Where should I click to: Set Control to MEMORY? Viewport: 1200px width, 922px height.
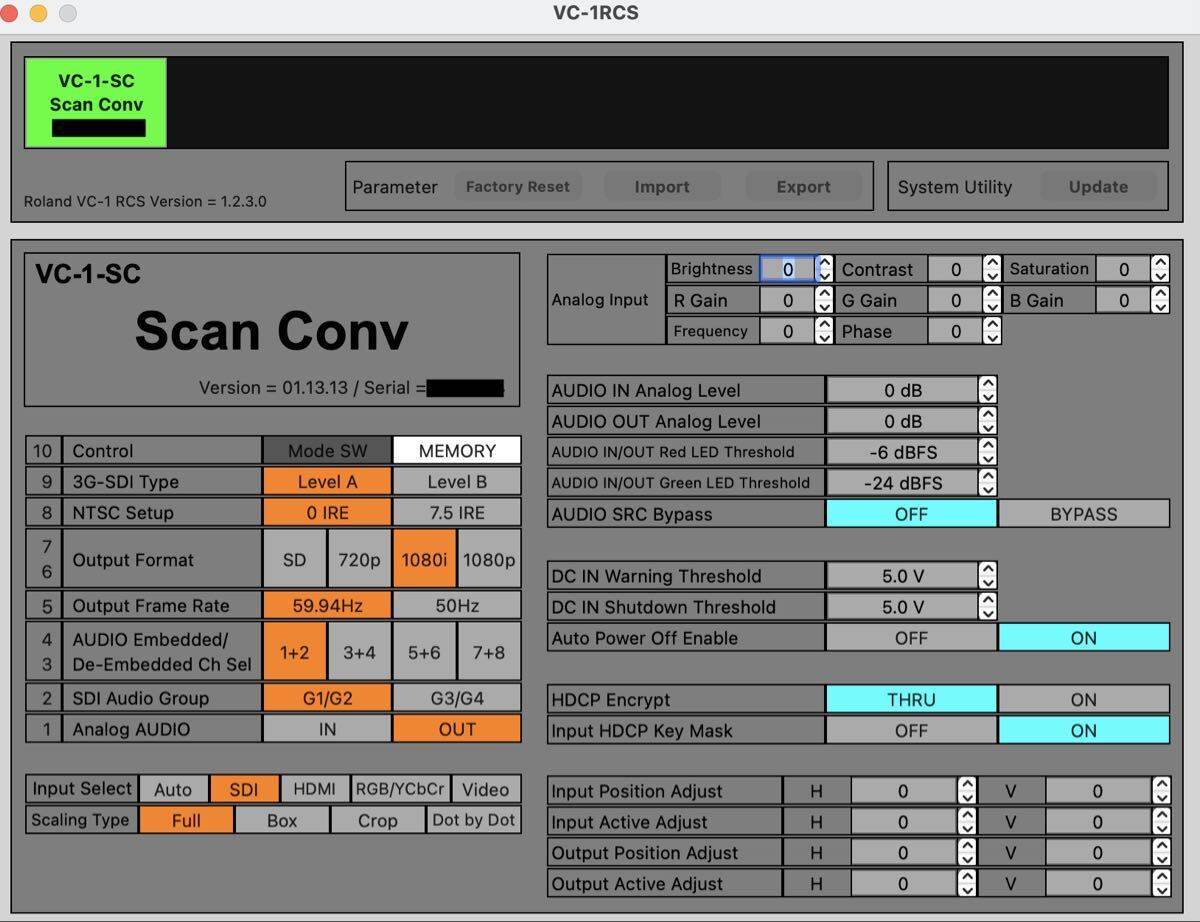click(x=457, y=451)
